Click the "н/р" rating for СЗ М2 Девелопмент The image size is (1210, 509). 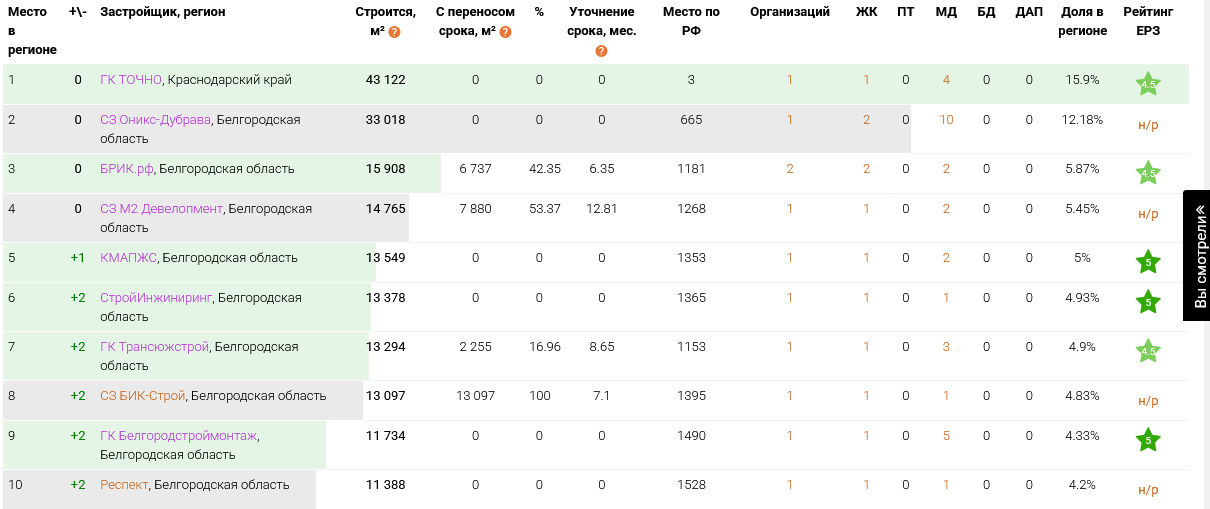coord(1148,214)
